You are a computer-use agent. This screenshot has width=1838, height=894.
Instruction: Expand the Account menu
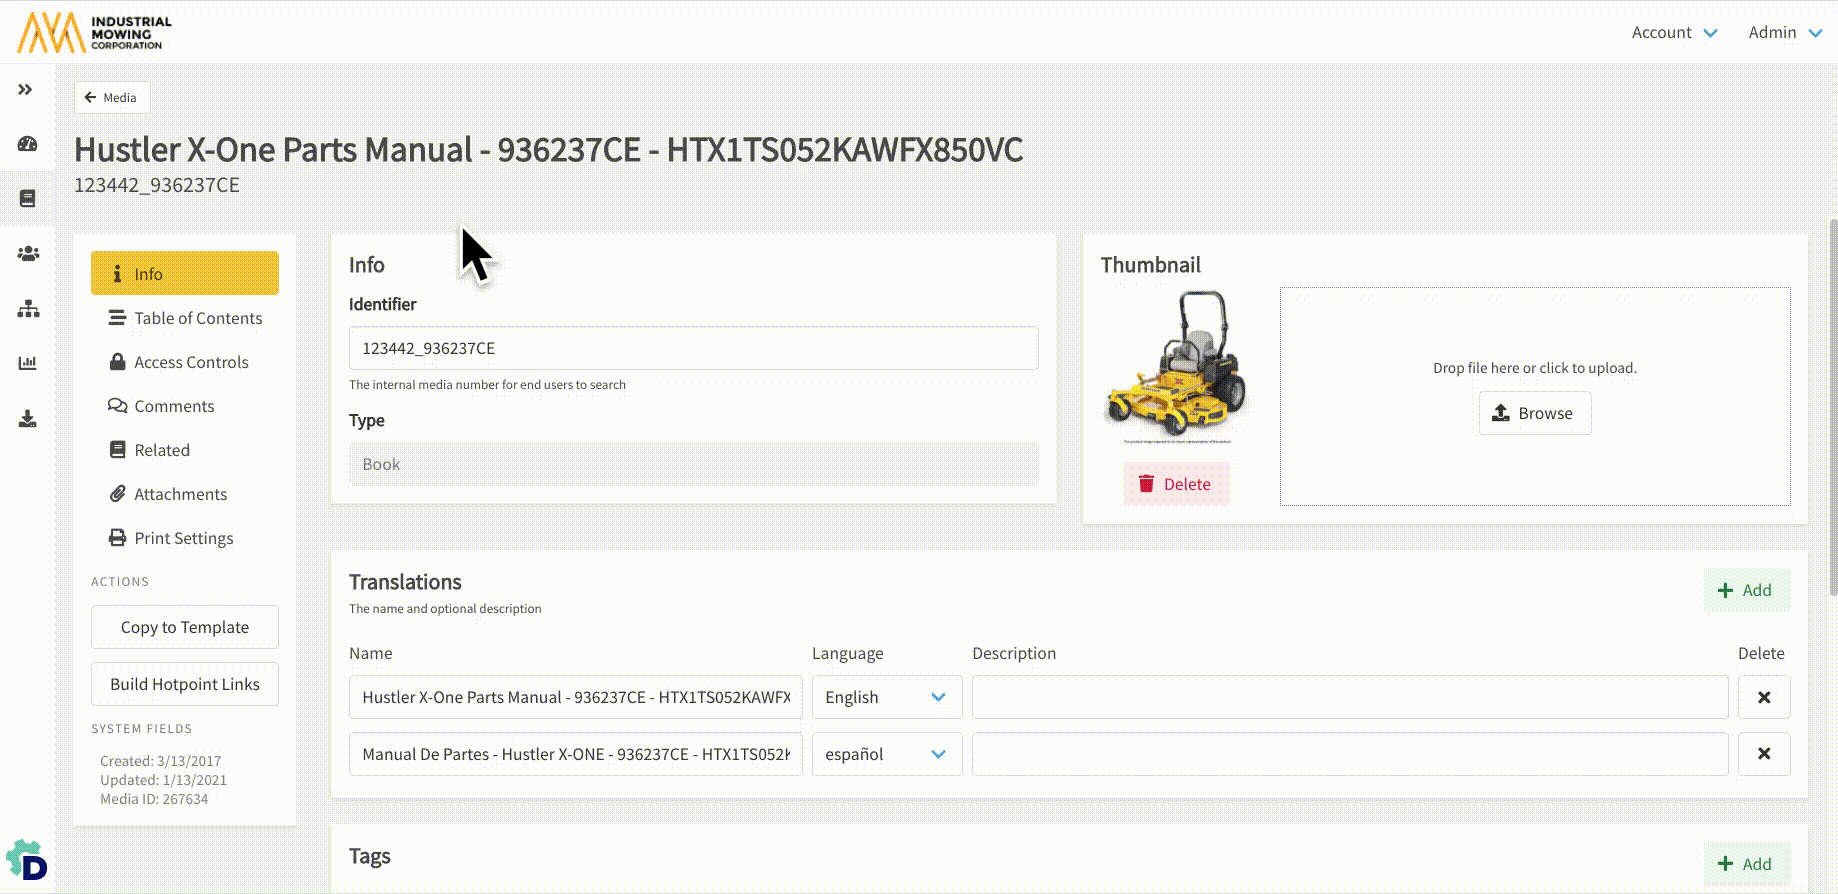1674,32
